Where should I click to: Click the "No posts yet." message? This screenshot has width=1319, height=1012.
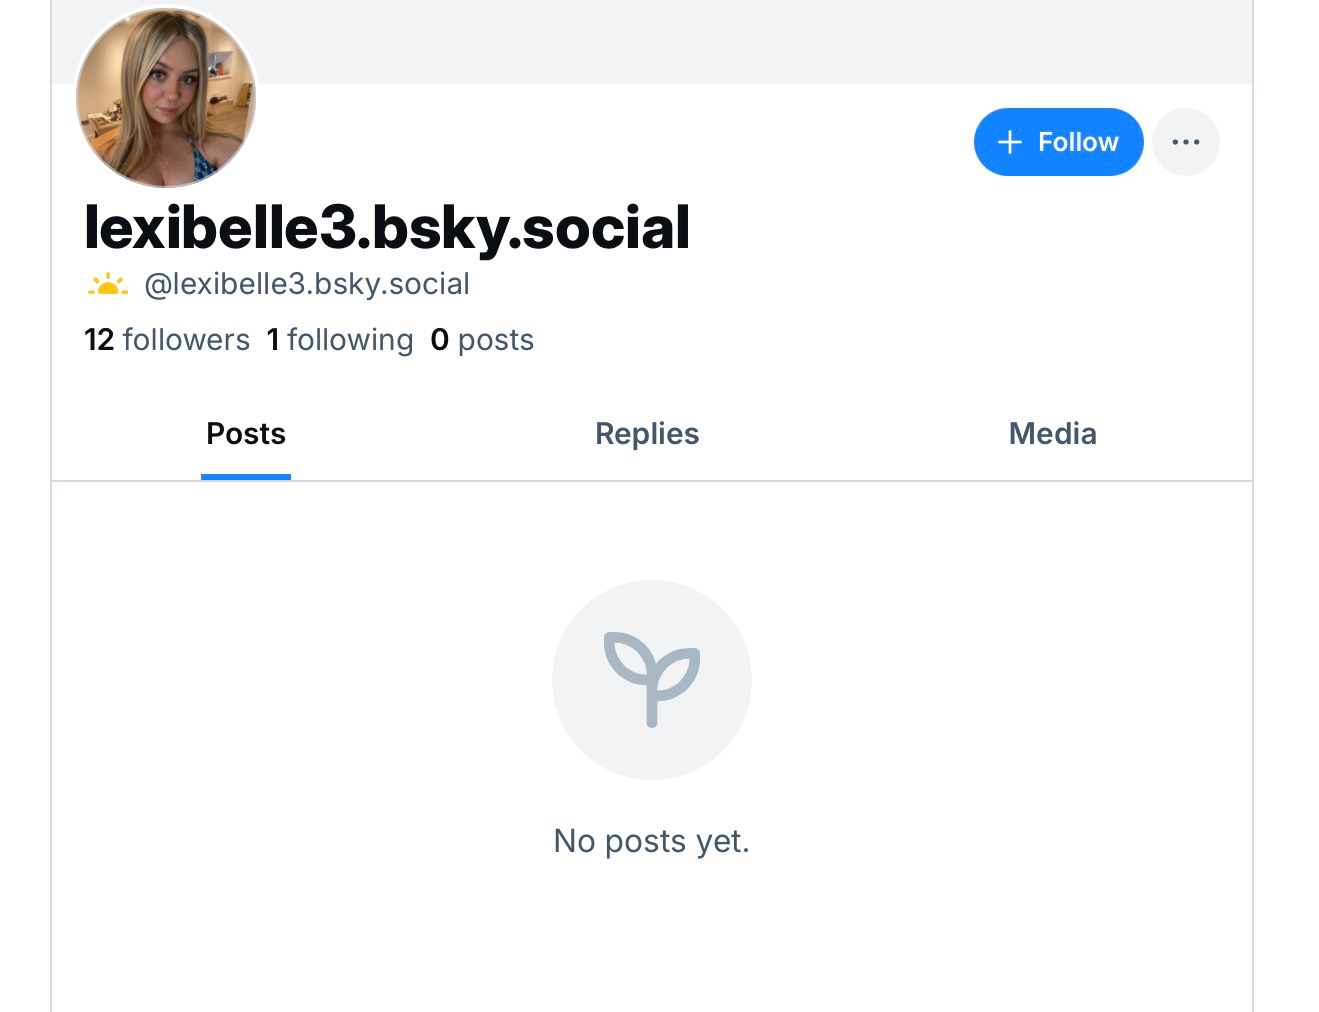tap(651, 841)
